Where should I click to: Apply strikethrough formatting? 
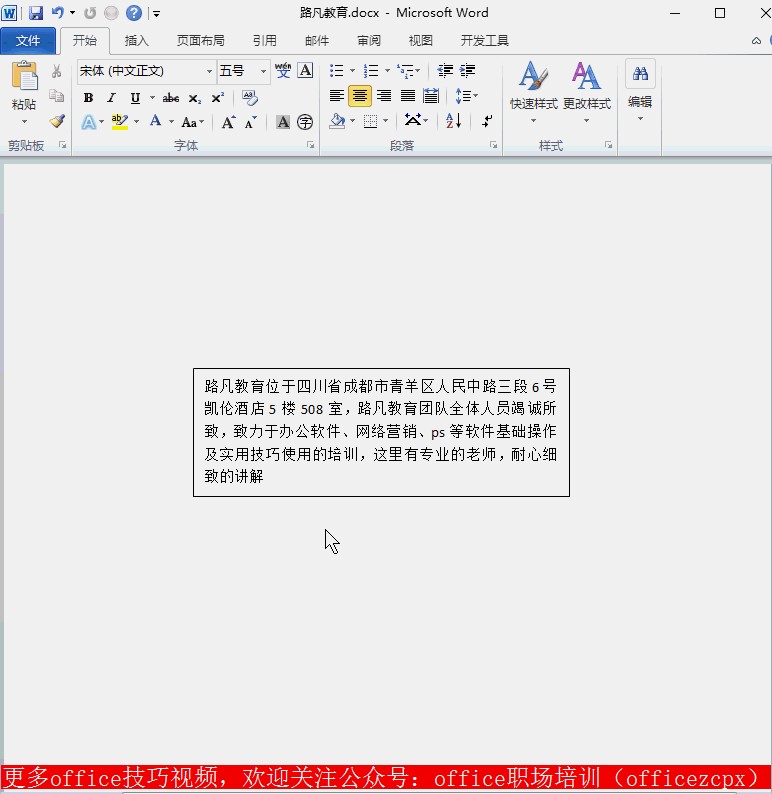click(x=170, y=98)
